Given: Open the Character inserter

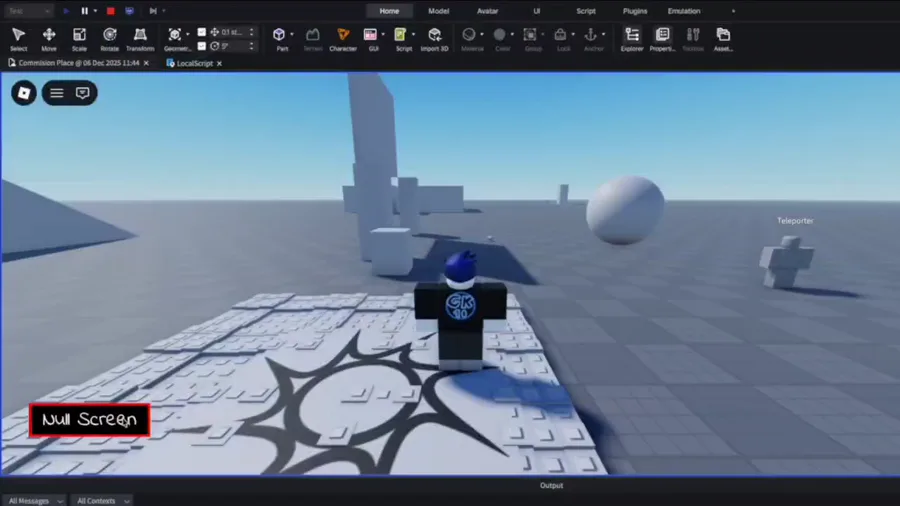Looking at the screenshot, I should (x=343, y=39).
